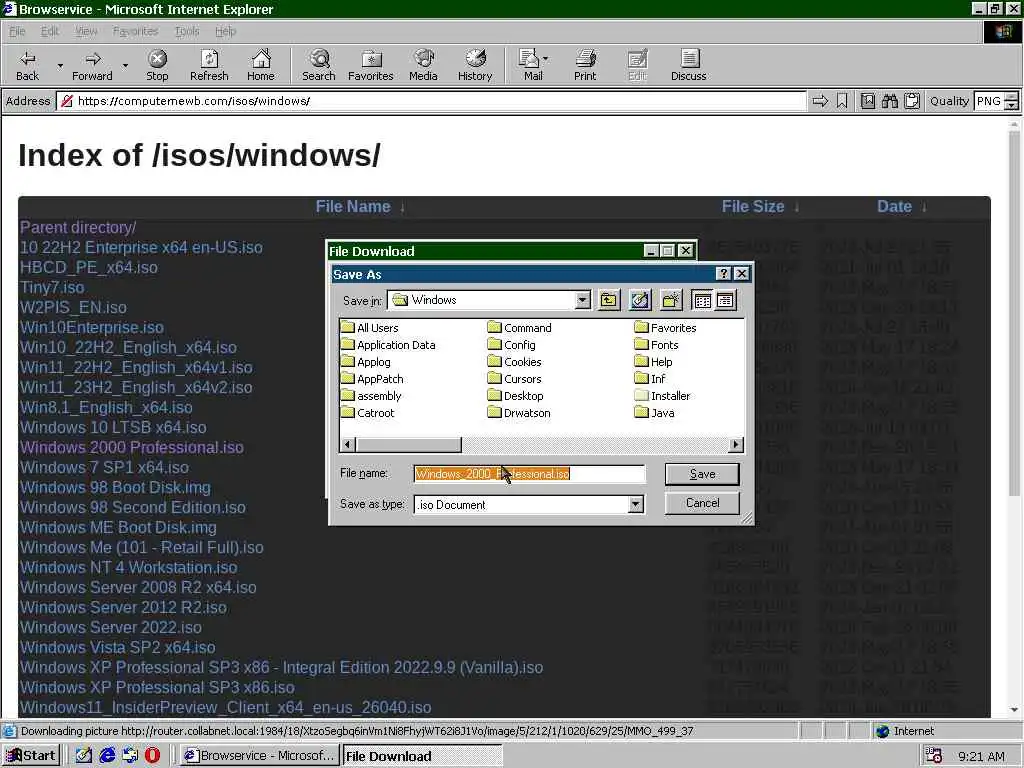Screen dimensions: 1024x768
Task: Click the file list right scroll arrow
Action: [x=736, y=445]
